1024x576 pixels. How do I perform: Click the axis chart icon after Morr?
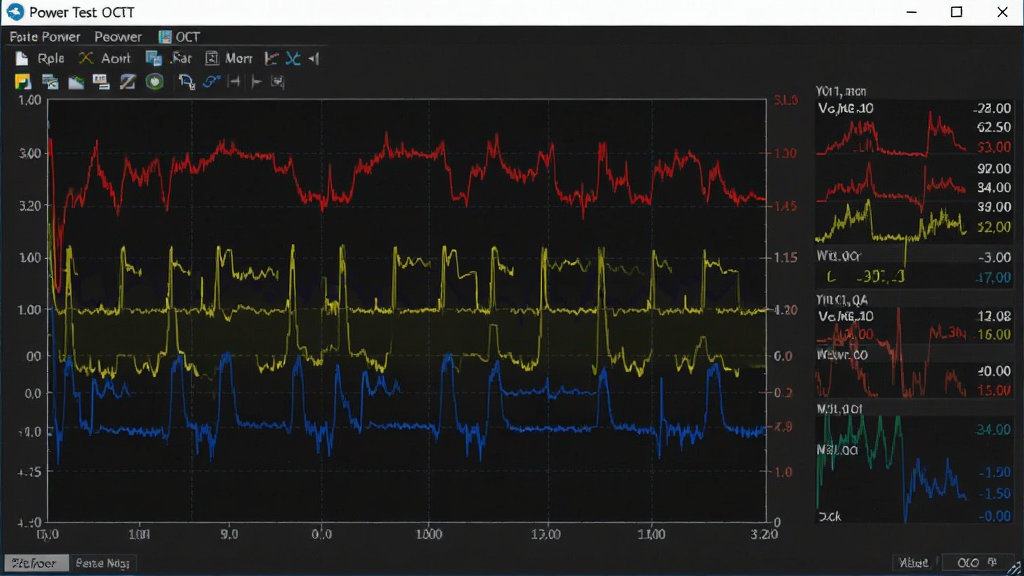click(x=271, y=59)
